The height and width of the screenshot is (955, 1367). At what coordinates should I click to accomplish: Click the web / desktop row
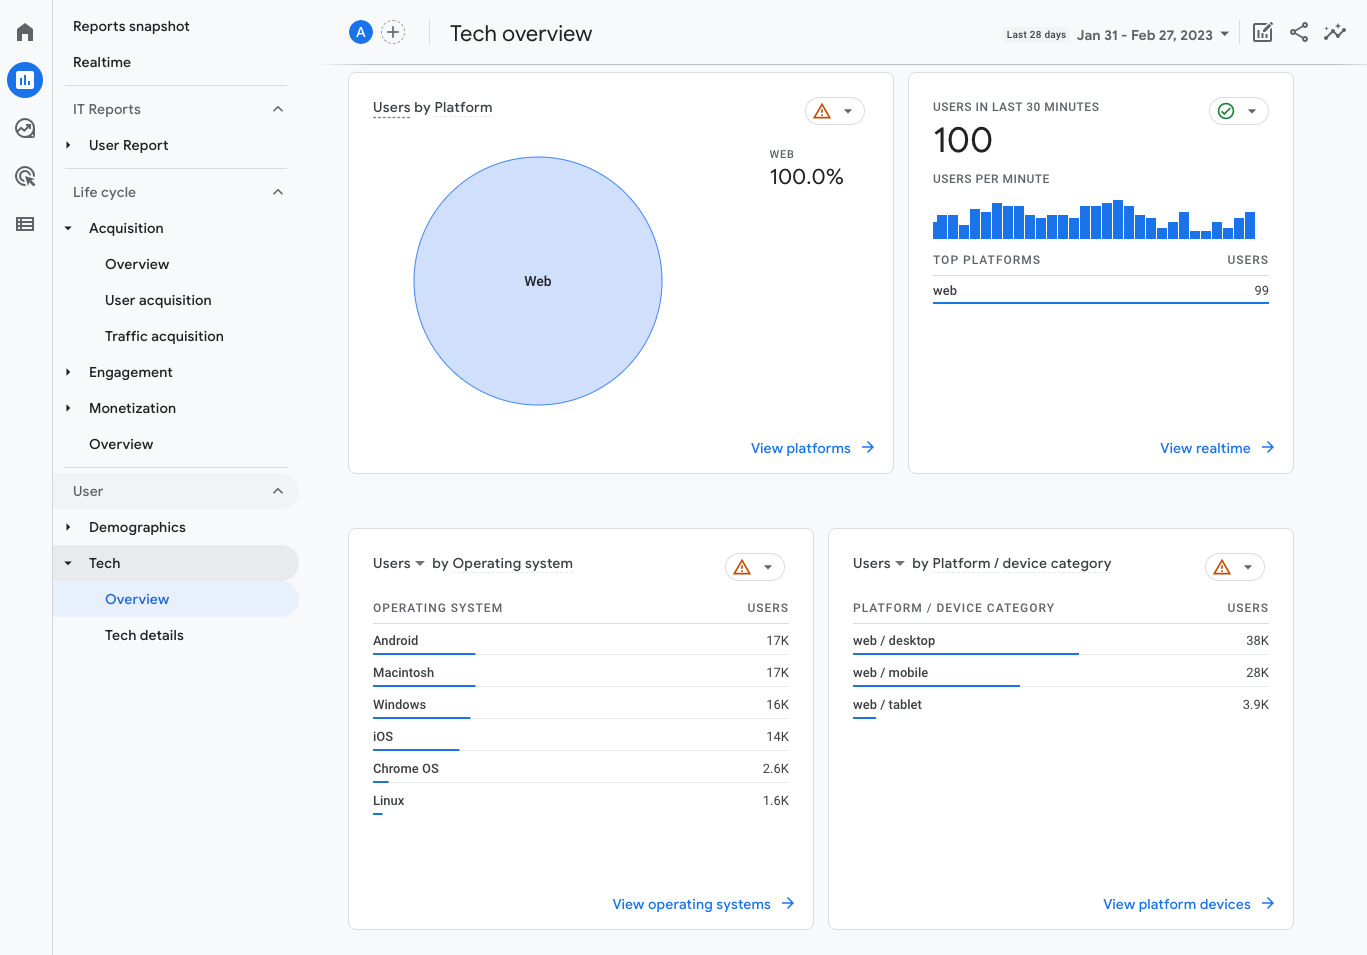tap(1060, 640)
